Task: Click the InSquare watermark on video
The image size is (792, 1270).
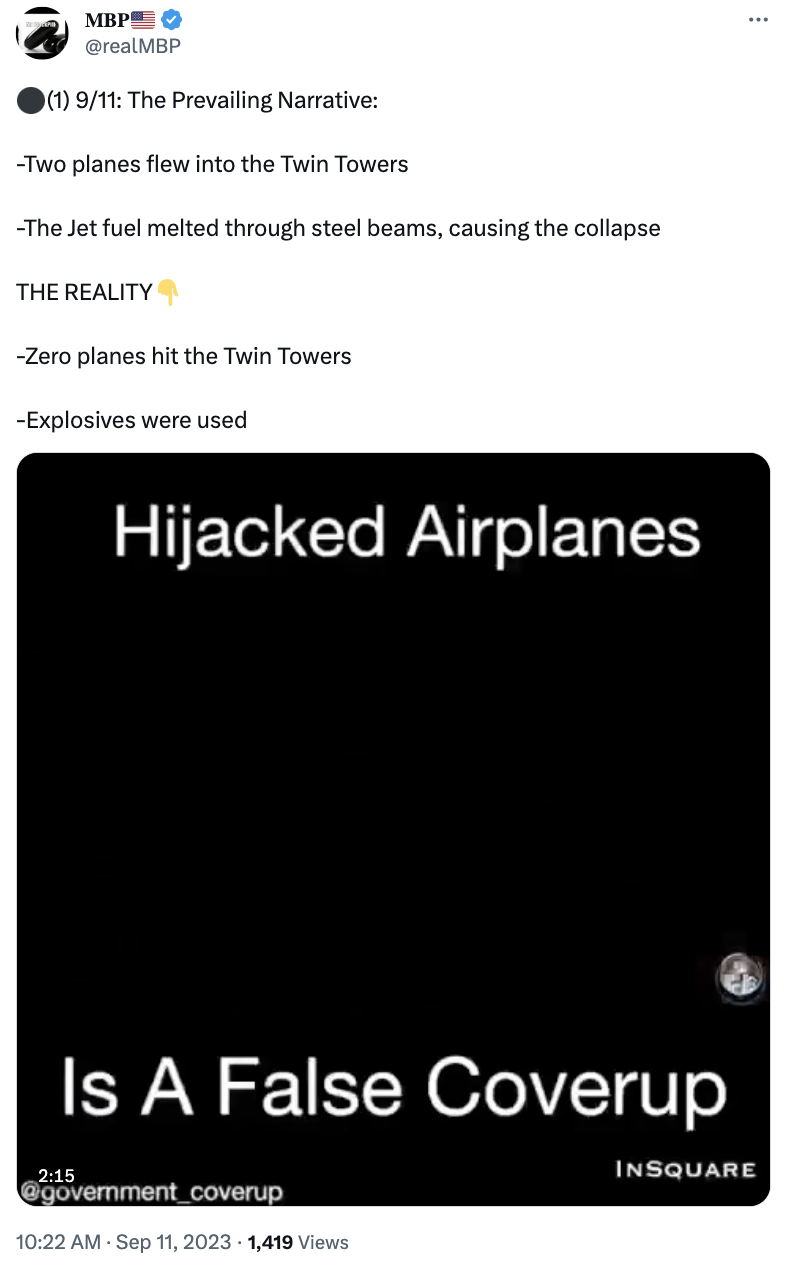Action: click(685, 1169)
